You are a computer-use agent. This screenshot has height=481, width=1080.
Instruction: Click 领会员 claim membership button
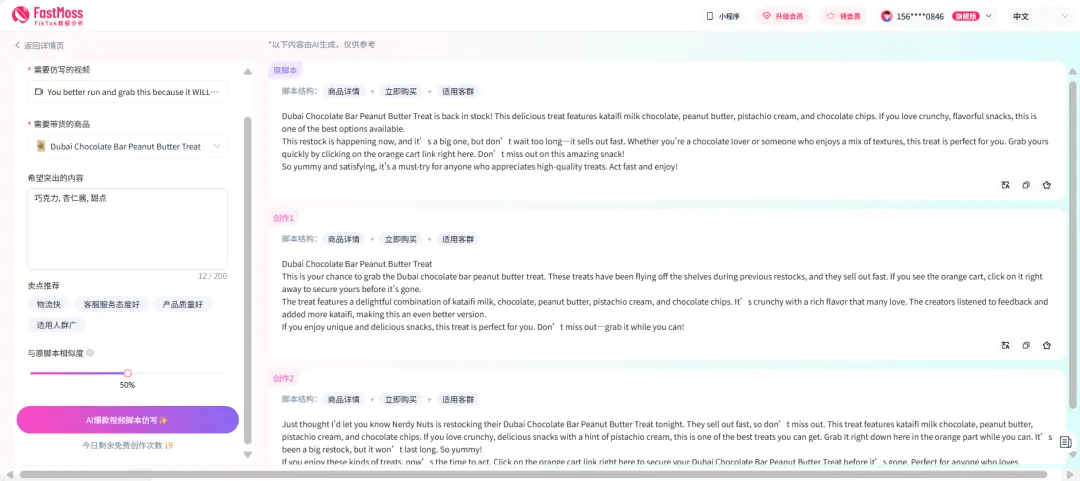[x=844, y=16]
